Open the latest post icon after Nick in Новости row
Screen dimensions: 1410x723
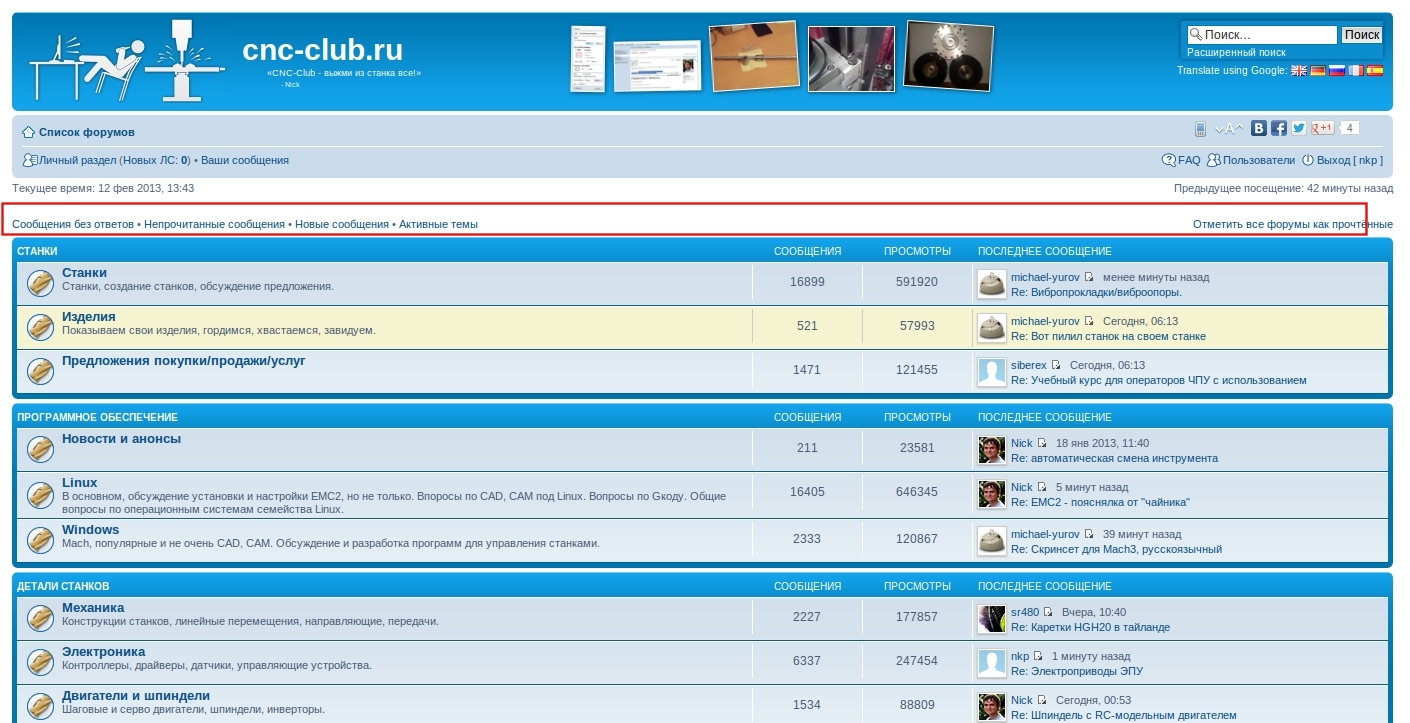pyautogui.click(x=1041, y=443)
